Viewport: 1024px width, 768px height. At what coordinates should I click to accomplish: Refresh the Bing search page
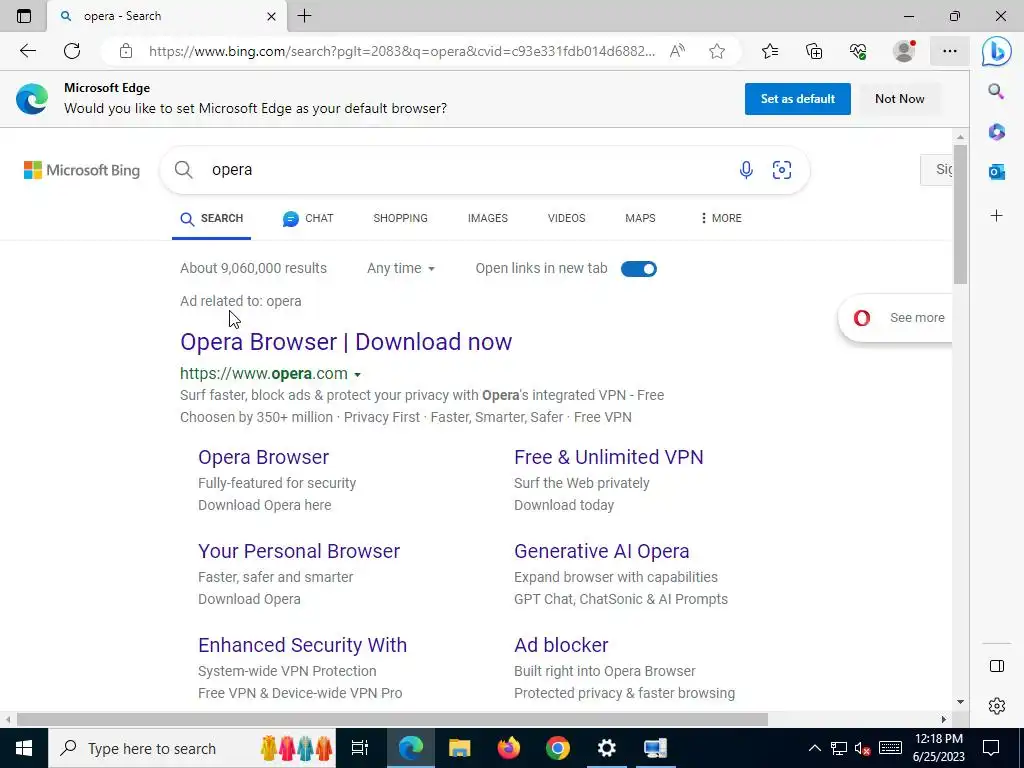point(72,51)
